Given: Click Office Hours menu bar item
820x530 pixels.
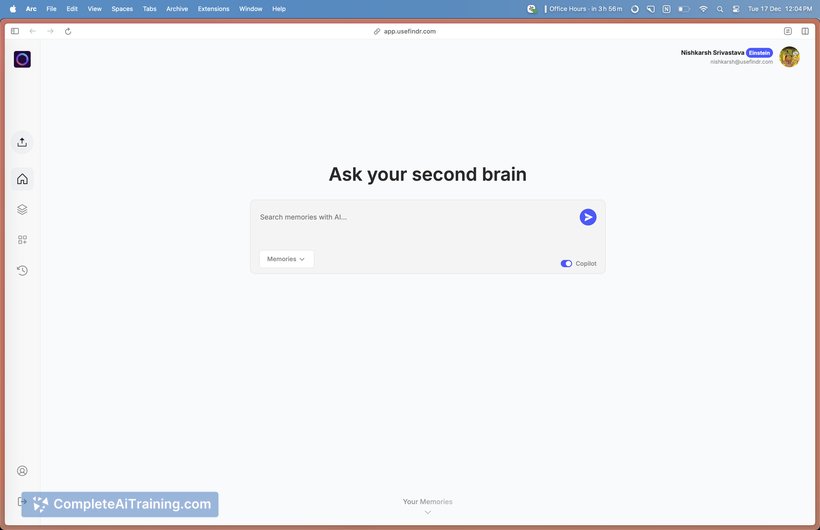Looking at the screenshot, I should click(x=583, y=9).
